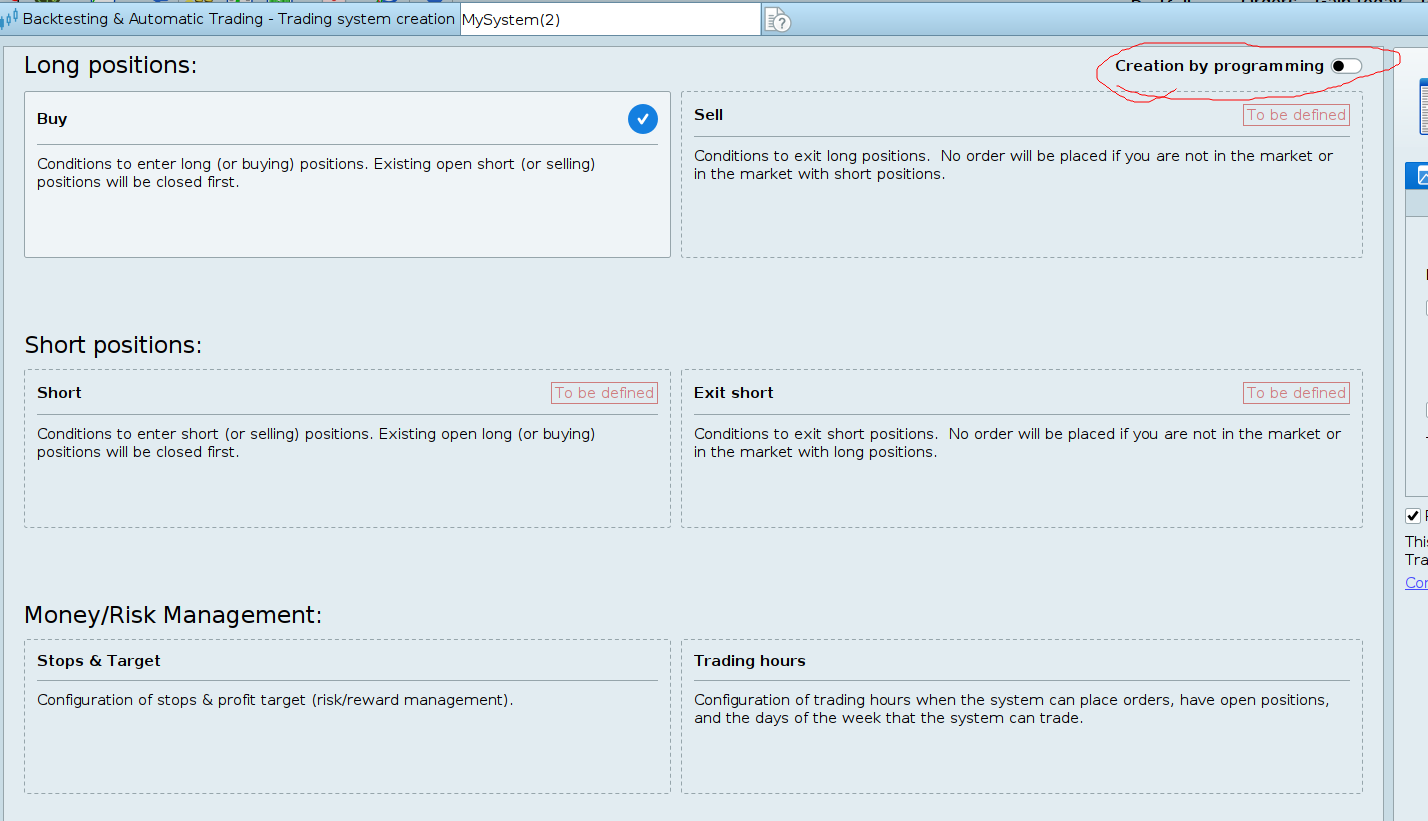1428x821 pixels.
Task: Open the Buy conditions card
Action: click(347, 174)
